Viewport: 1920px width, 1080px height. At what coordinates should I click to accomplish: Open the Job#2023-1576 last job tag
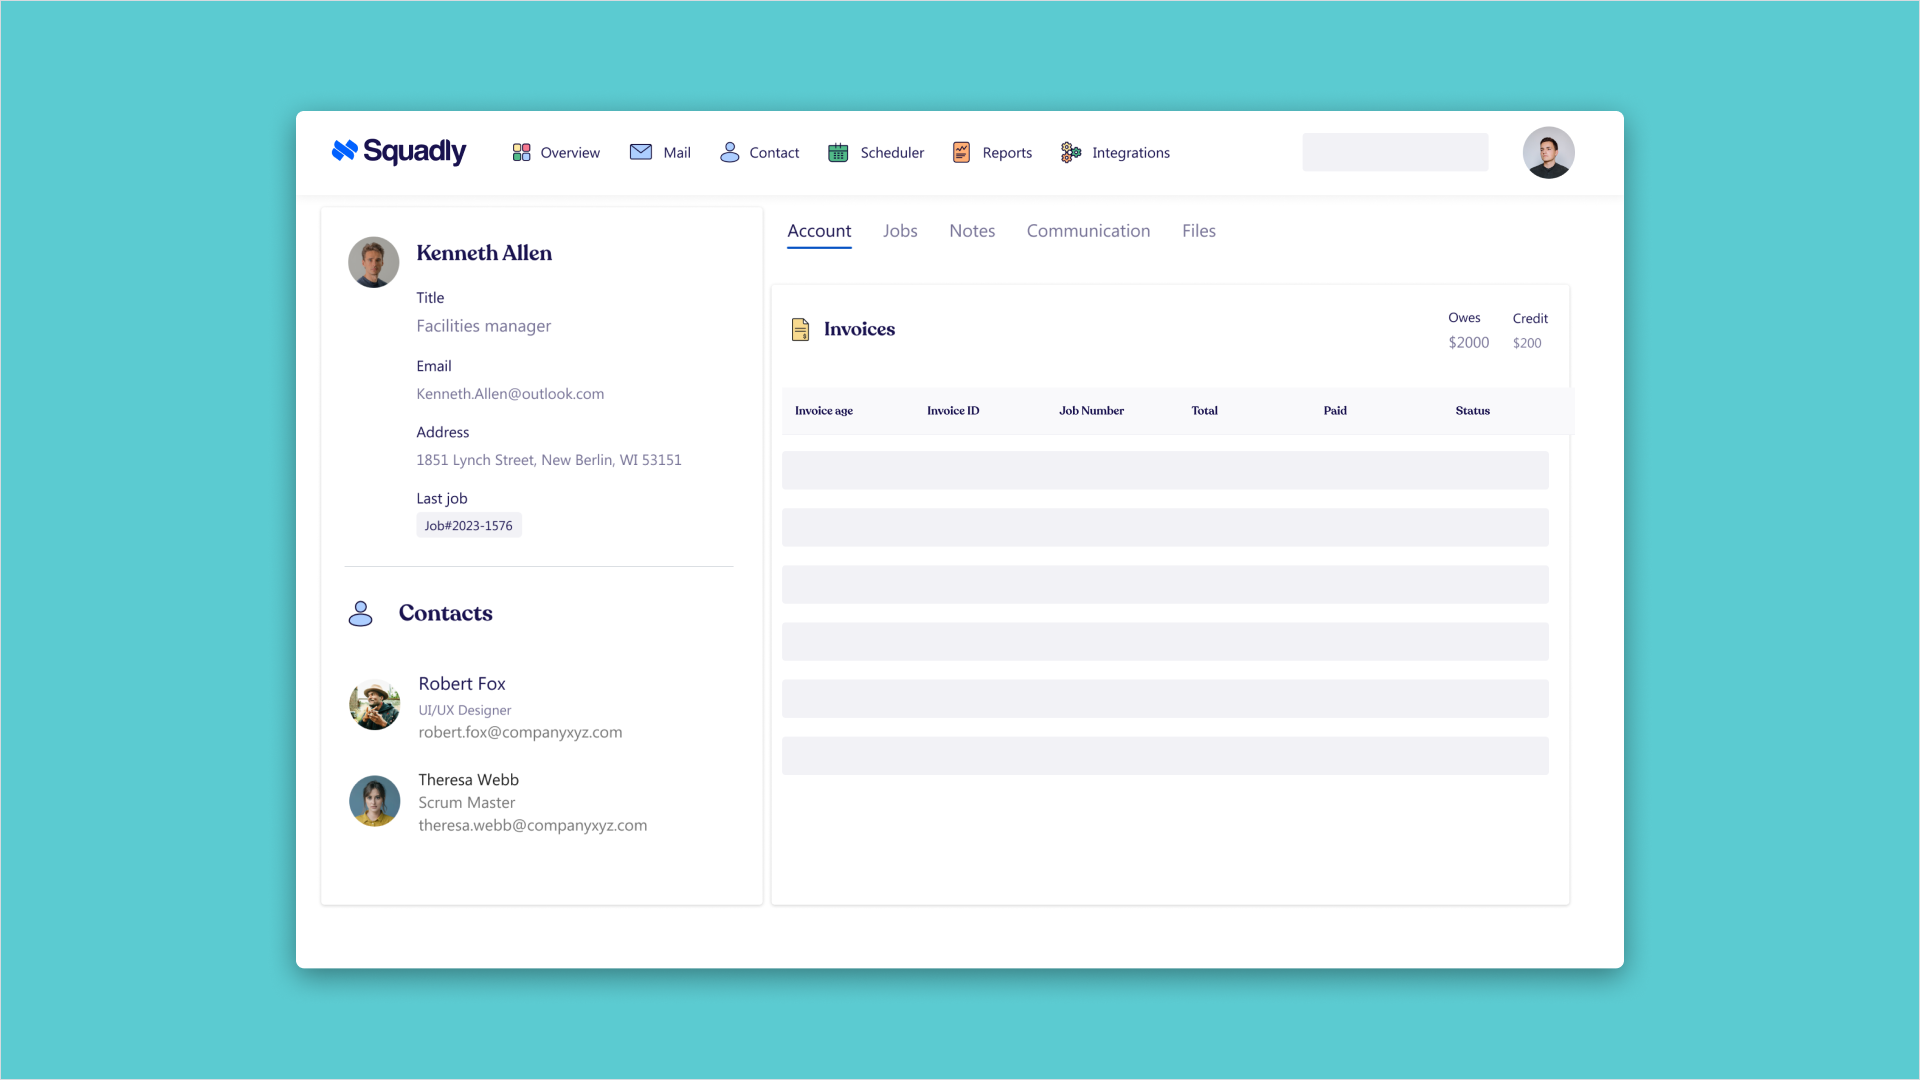[468, 525]
